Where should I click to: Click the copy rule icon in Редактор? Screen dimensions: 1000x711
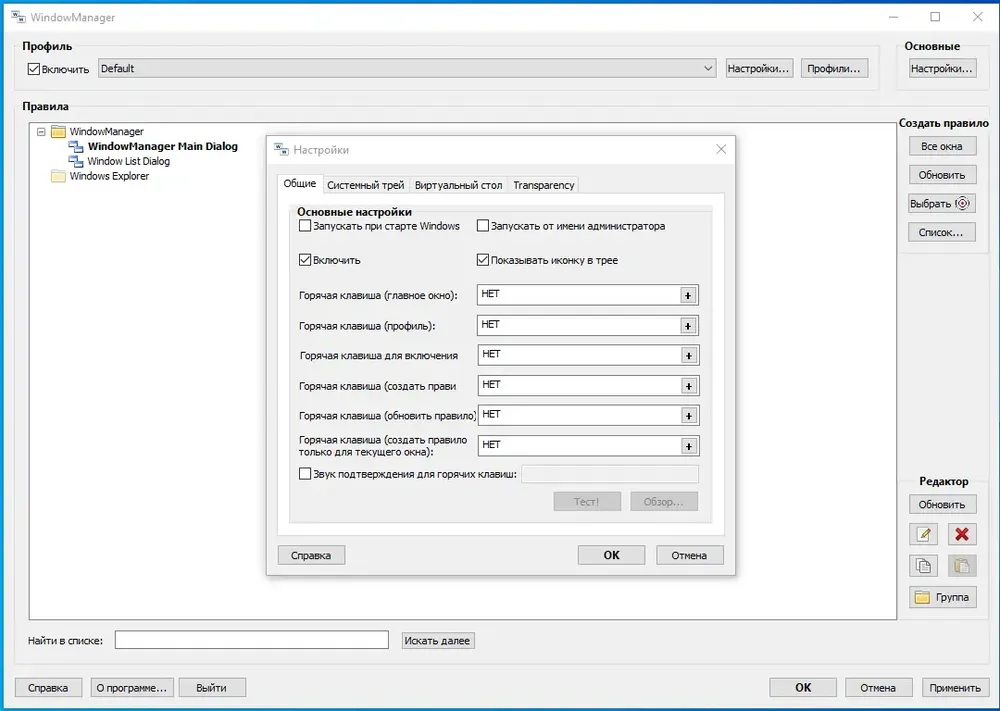click(923, 566)
